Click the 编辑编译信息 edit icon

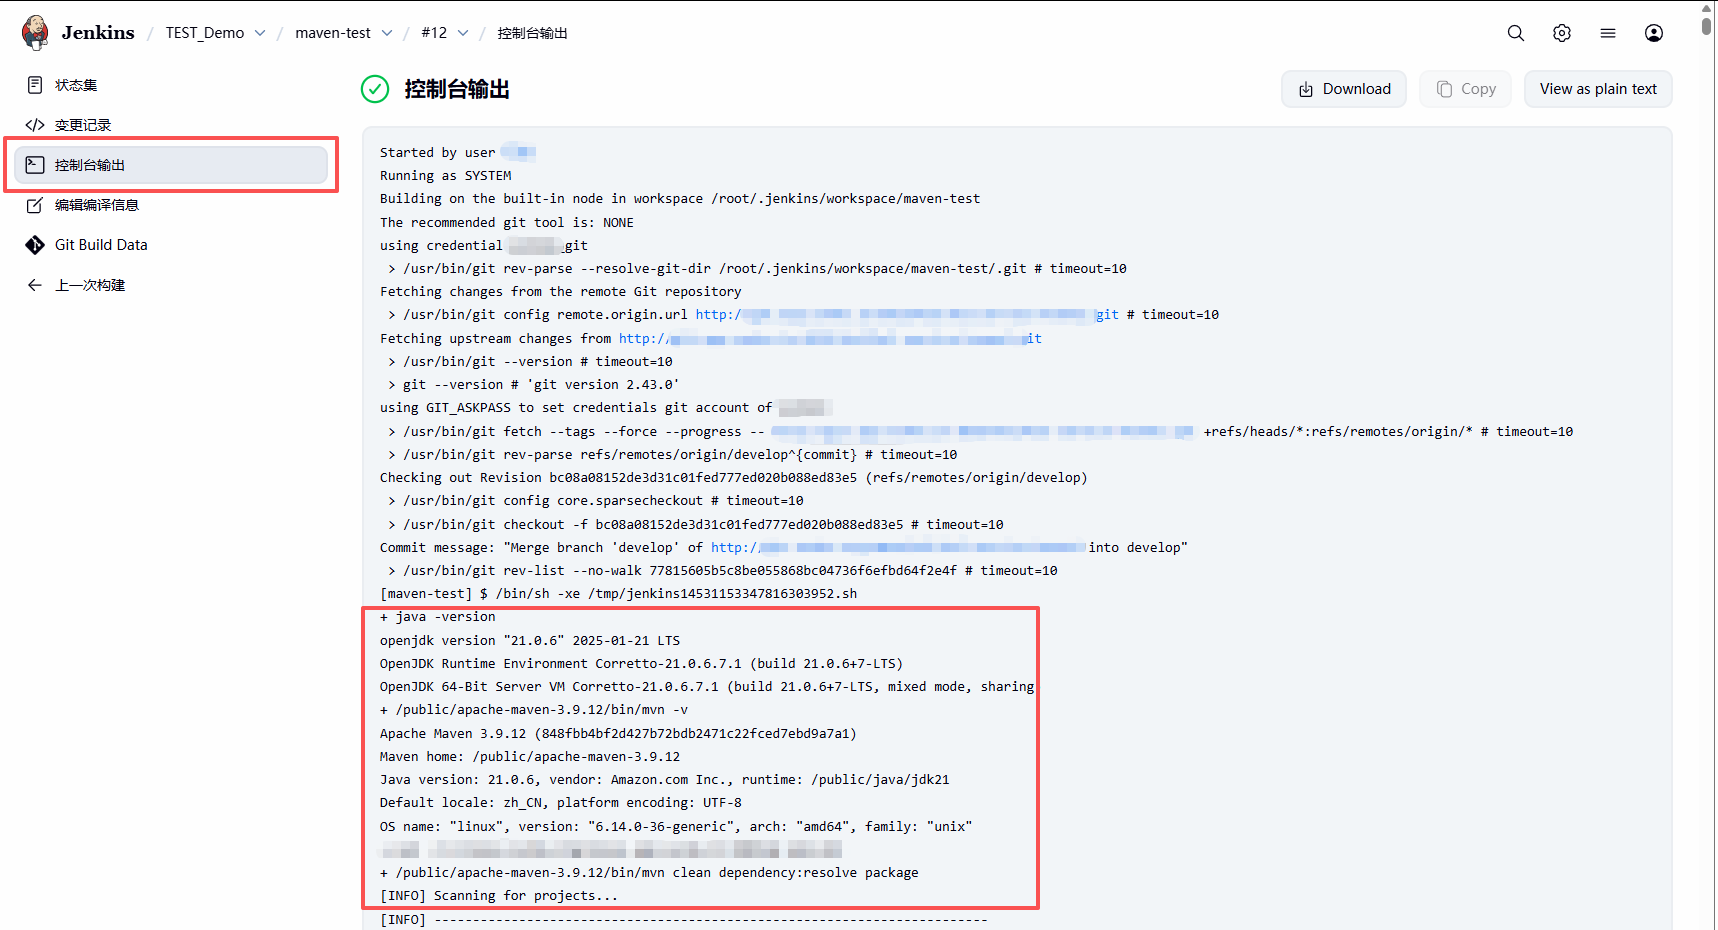35,205
